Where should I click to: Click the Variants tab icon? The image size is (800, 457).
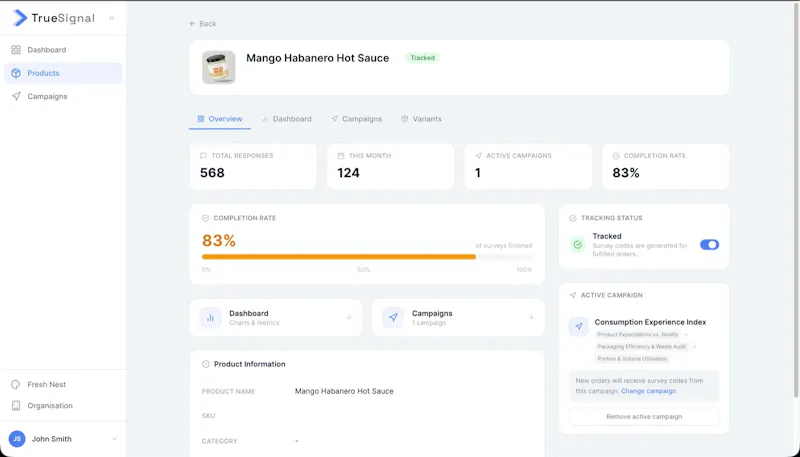click(x=405, y=119)
